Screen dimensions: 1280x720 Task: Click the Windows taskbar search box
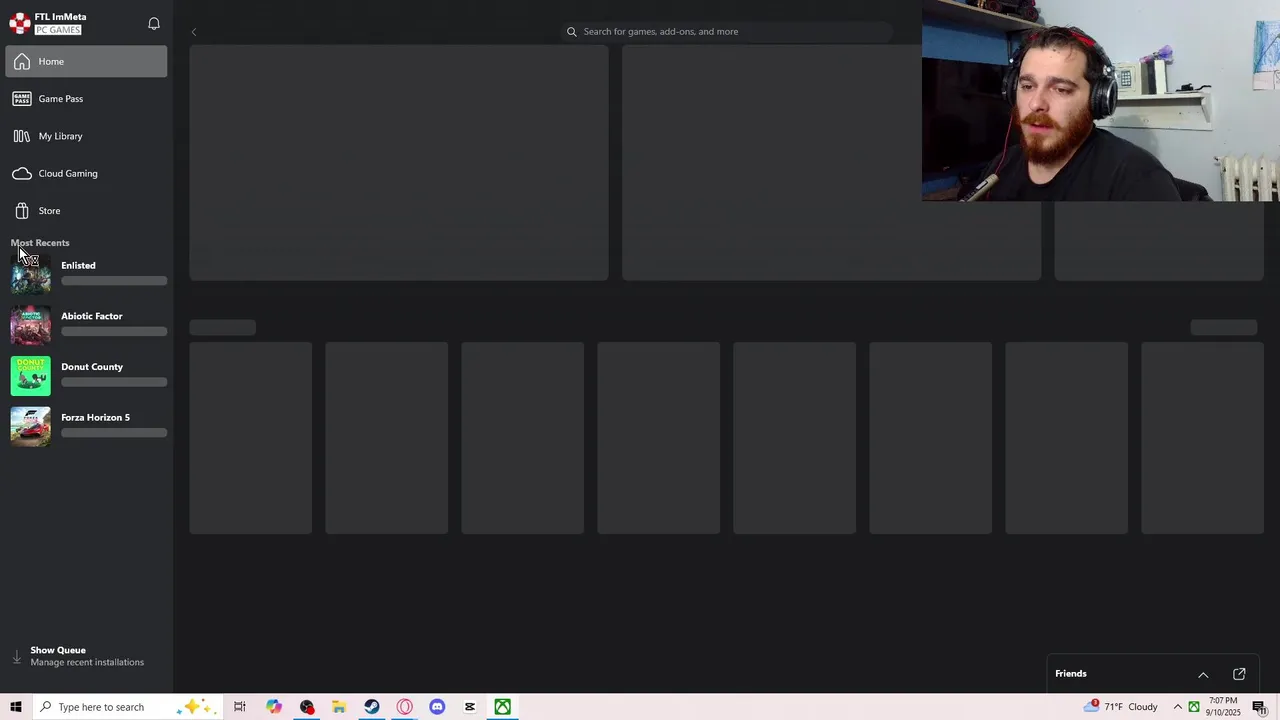(x=126, y=707)
